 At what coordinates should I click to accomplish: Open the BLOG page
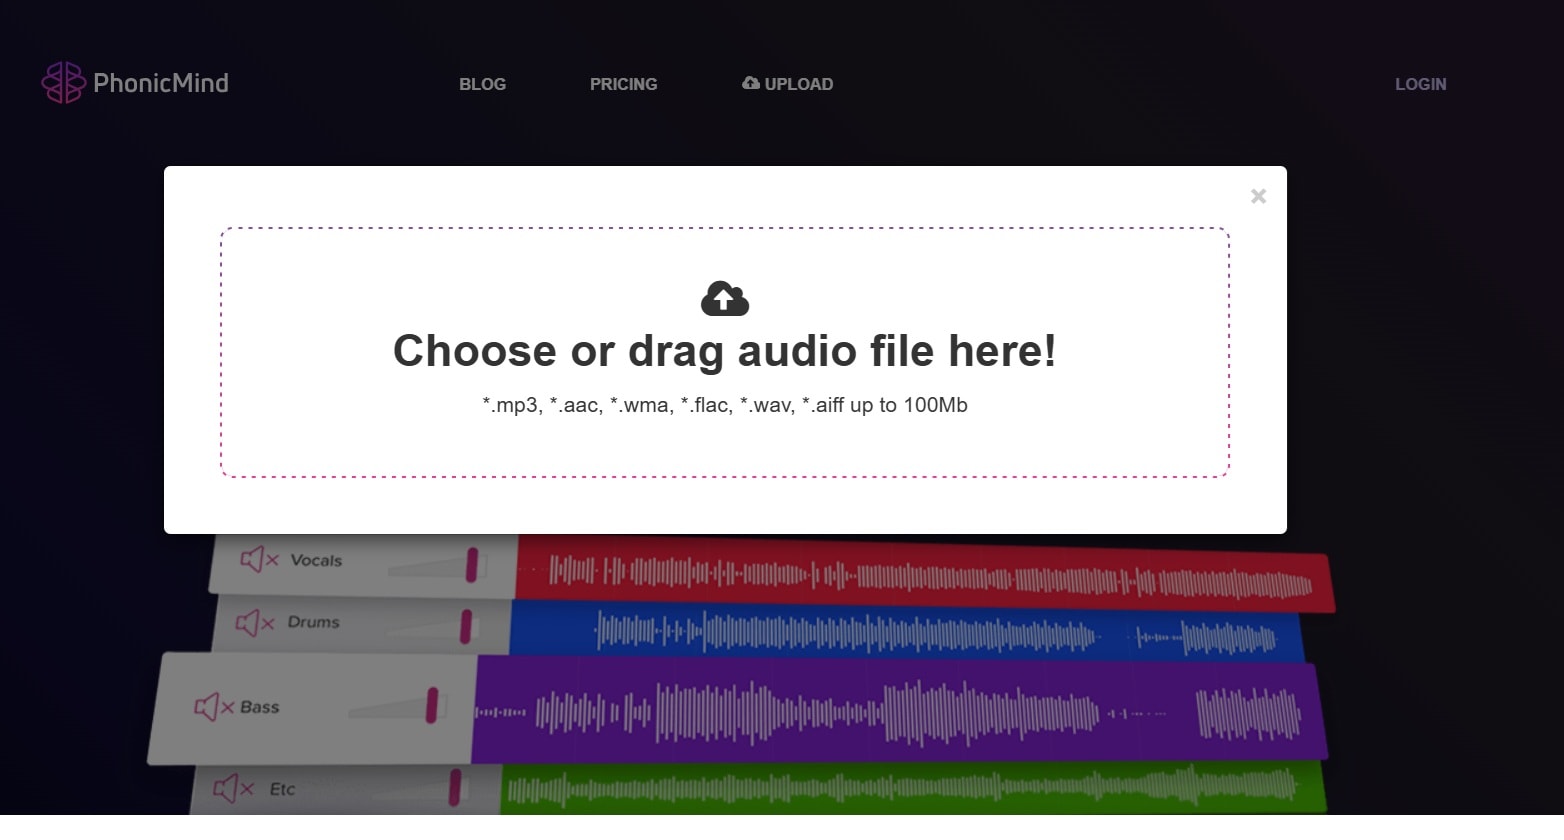click(x=482, y=84)
